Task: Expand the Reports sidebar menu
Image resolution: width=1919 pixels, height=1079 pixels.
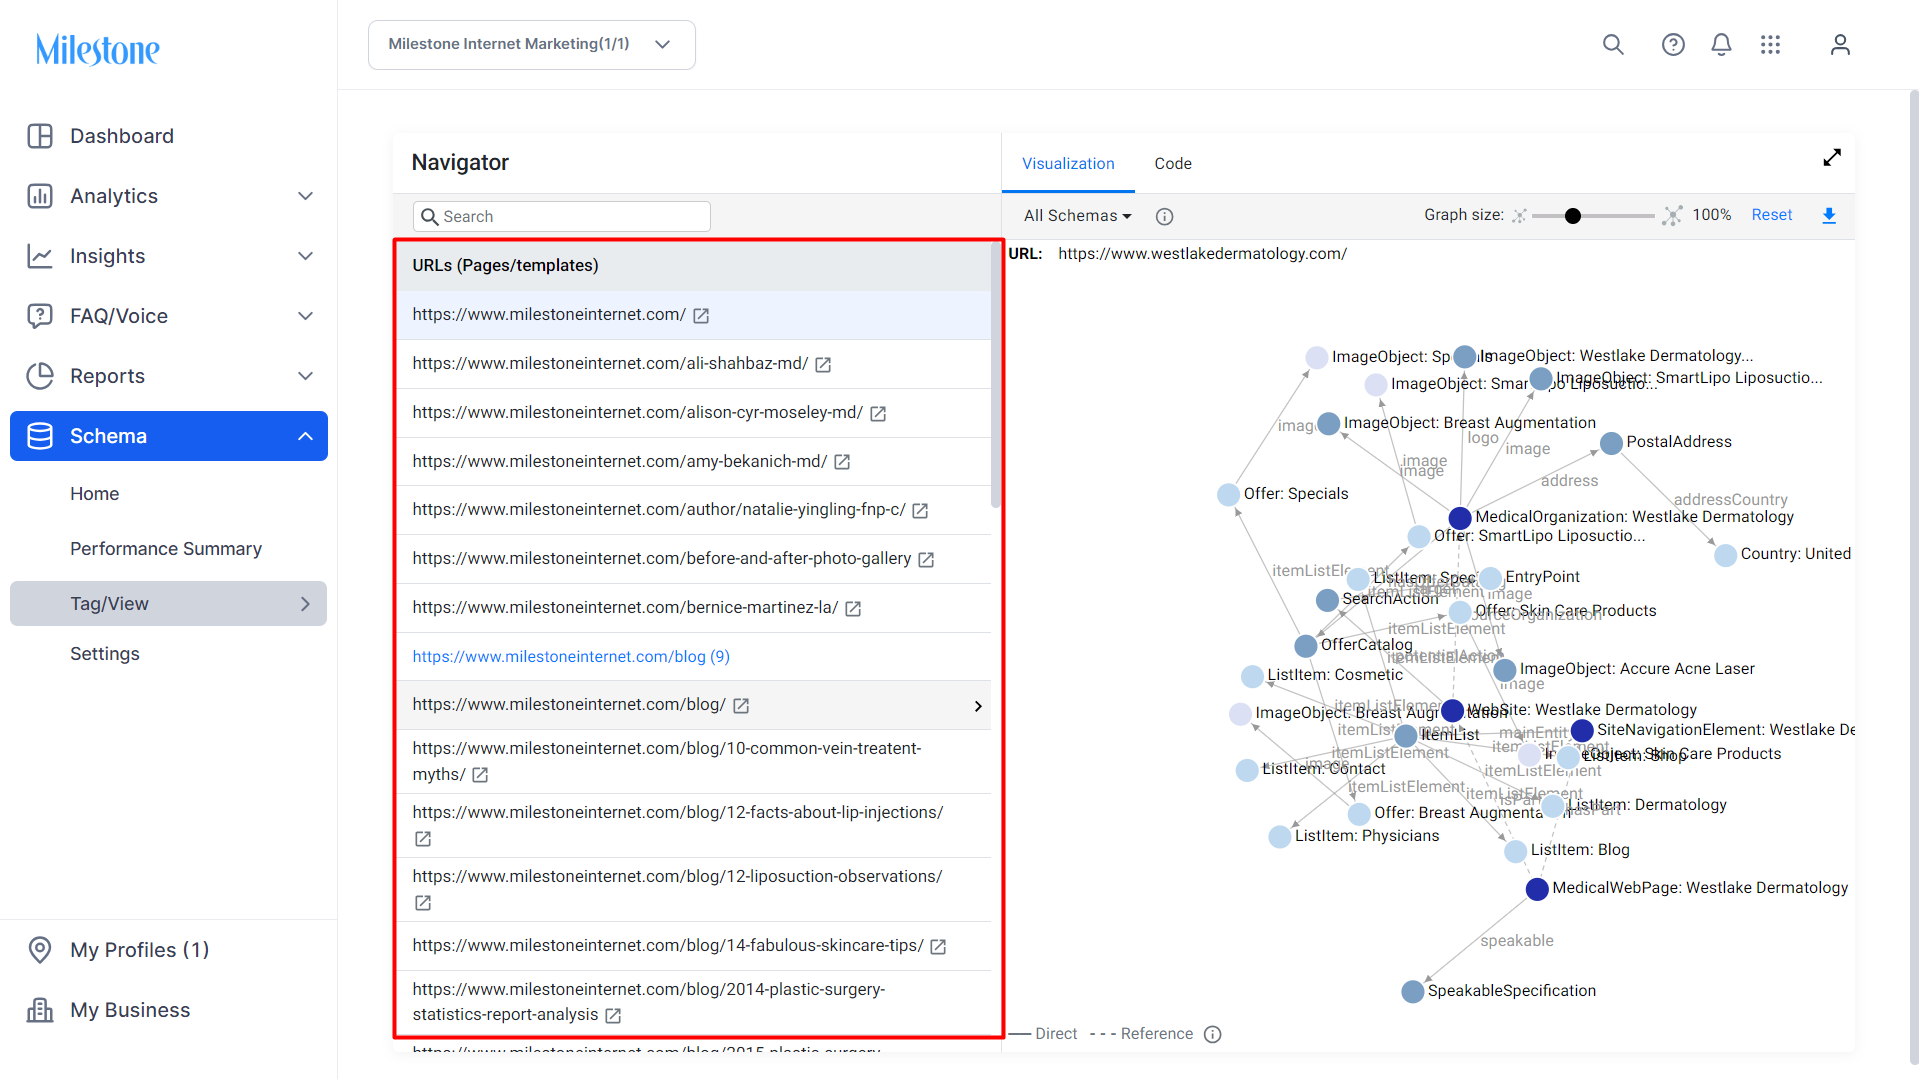Action: [306, 376]
